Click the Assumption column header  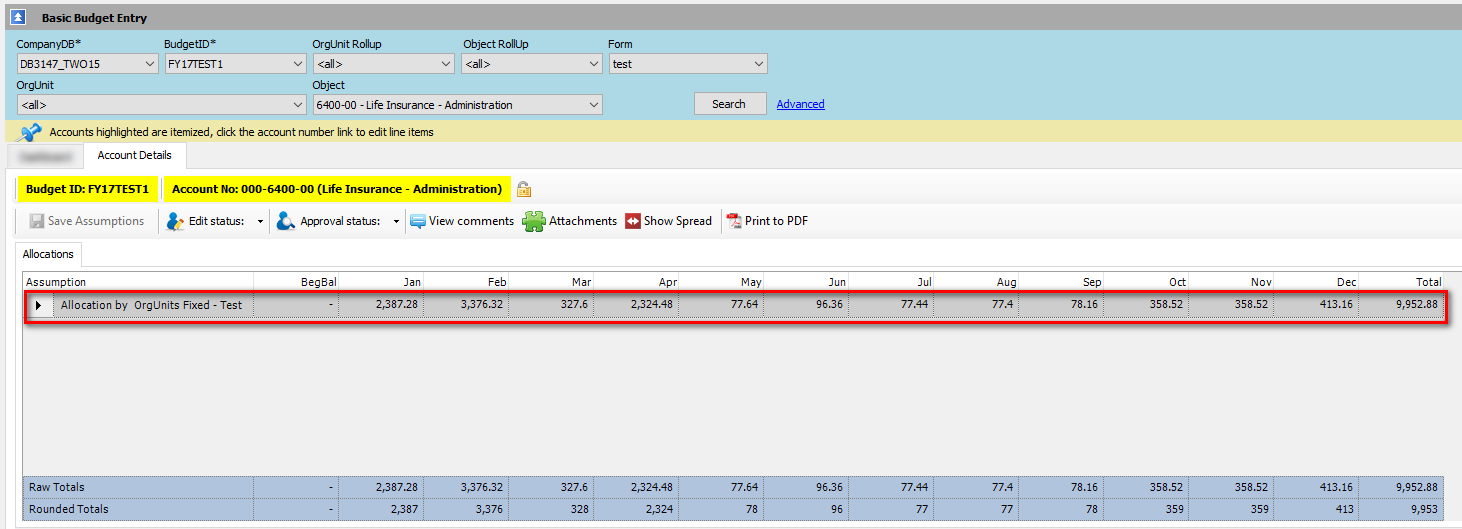pyautogui.click(x=138, y=282)
